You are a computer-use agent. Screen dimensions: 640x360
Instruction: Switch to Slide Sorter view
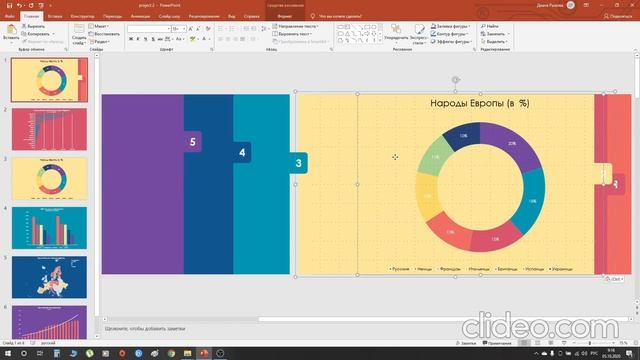coord(538,343)
